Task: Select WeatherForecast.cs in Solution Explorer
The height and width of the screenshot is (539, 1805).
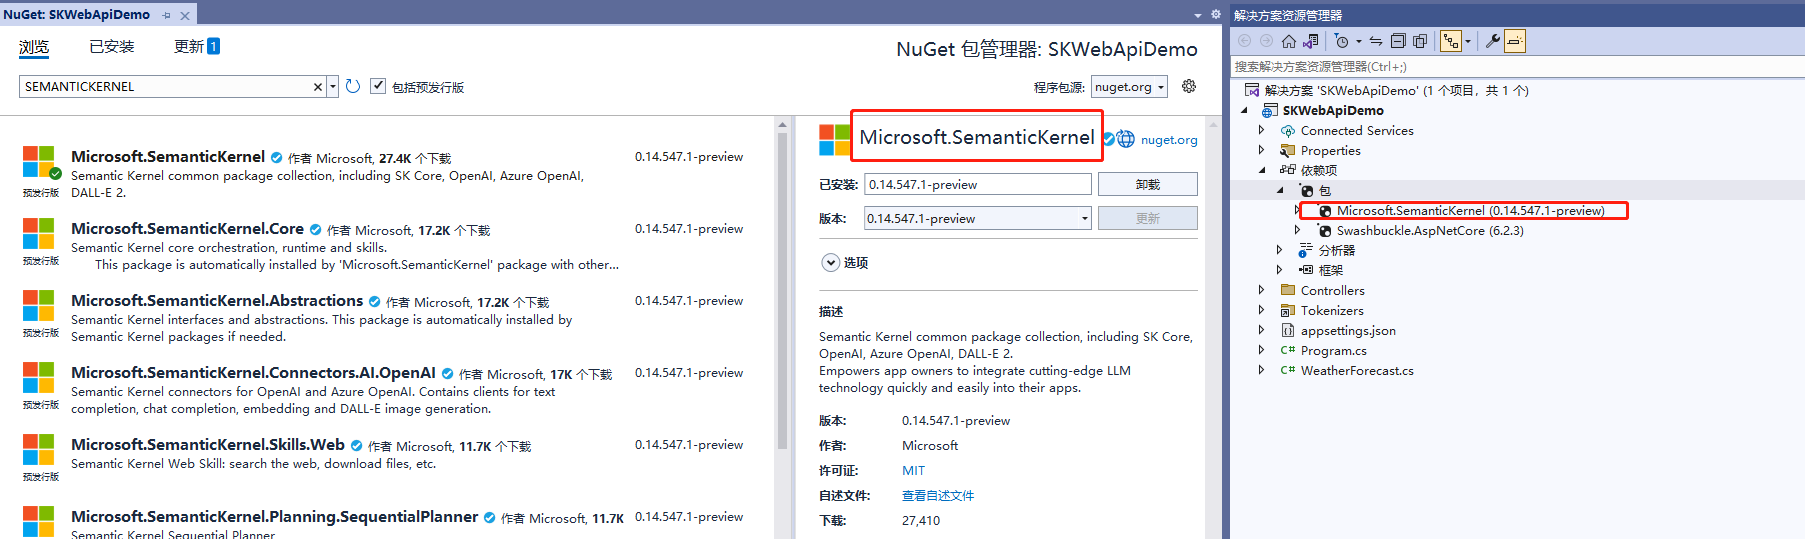Action: click(x=1357, y=371)
